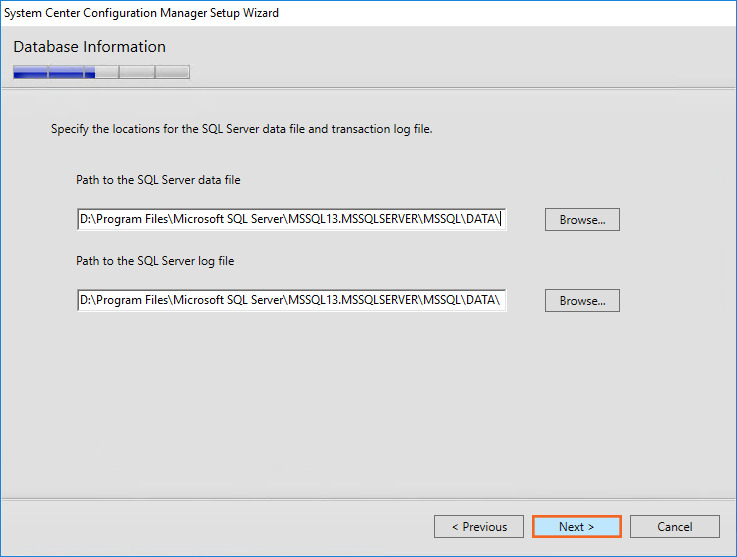Viewport: 737px width, 557px height.
Task: Click the second filled progress bar segment
Action: pos(66,72)
